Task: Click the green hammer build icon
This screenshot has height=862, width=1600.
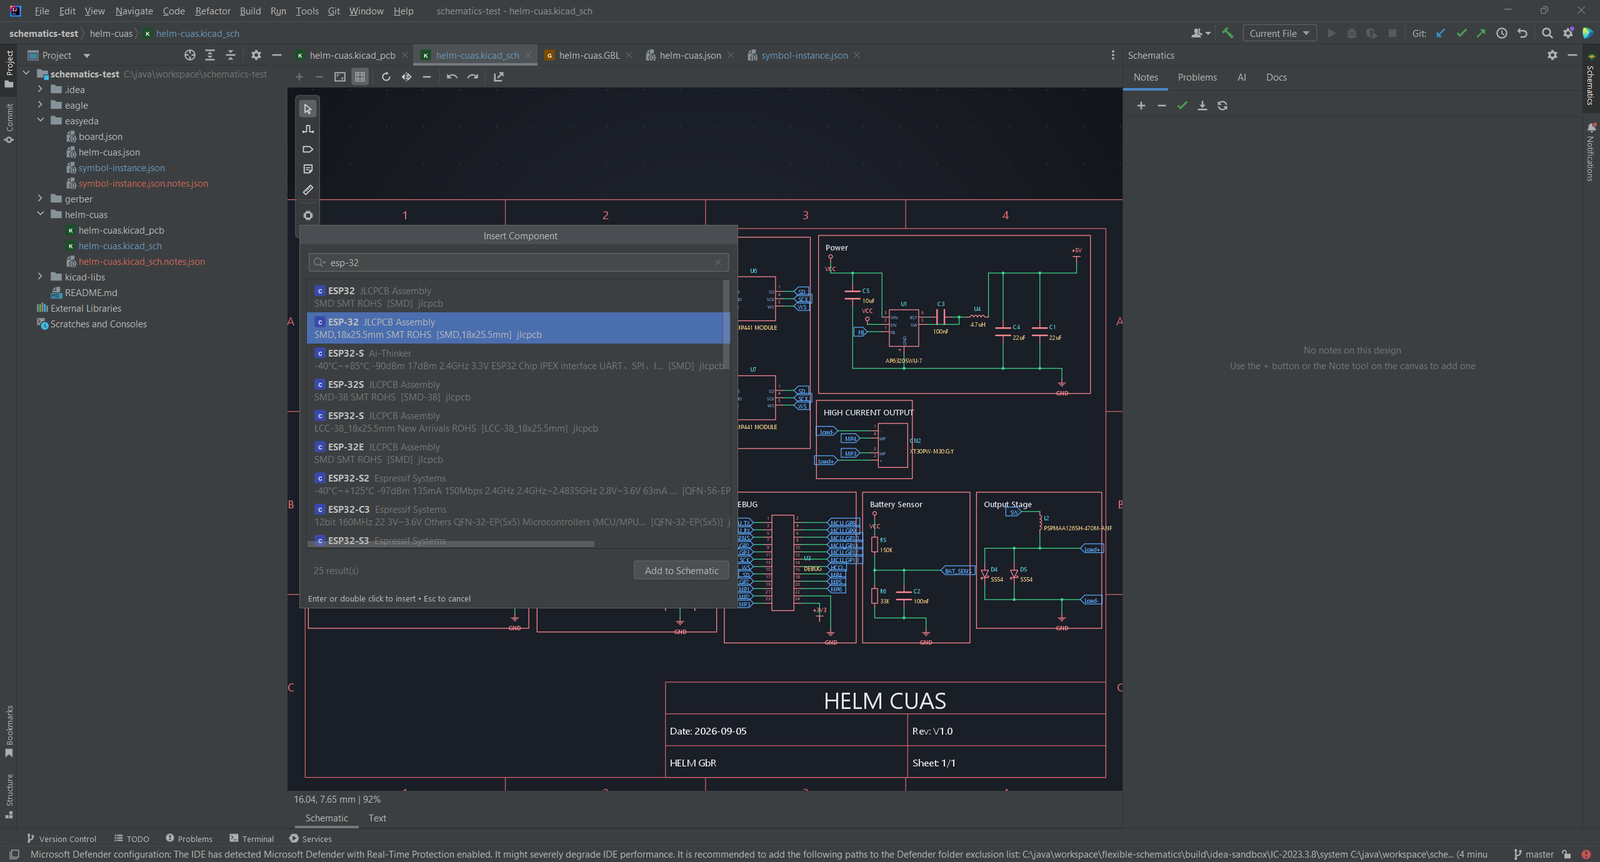Action: pos(1227,33)
